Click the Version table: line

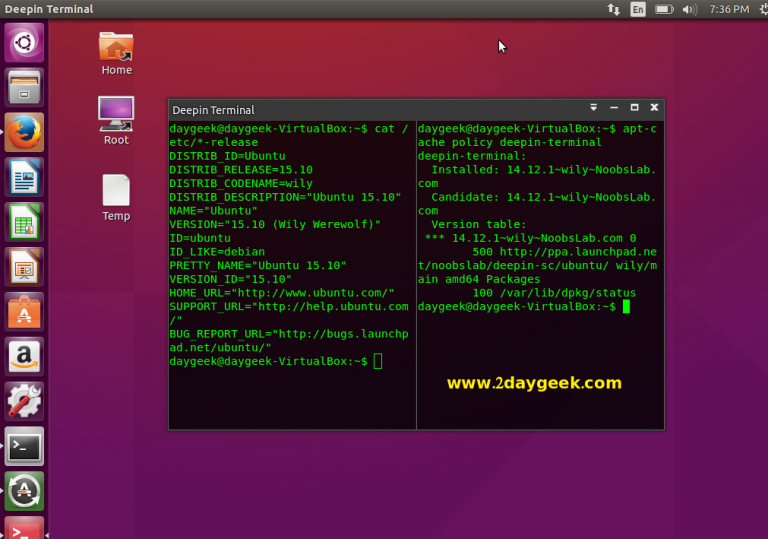pos(479,225)
